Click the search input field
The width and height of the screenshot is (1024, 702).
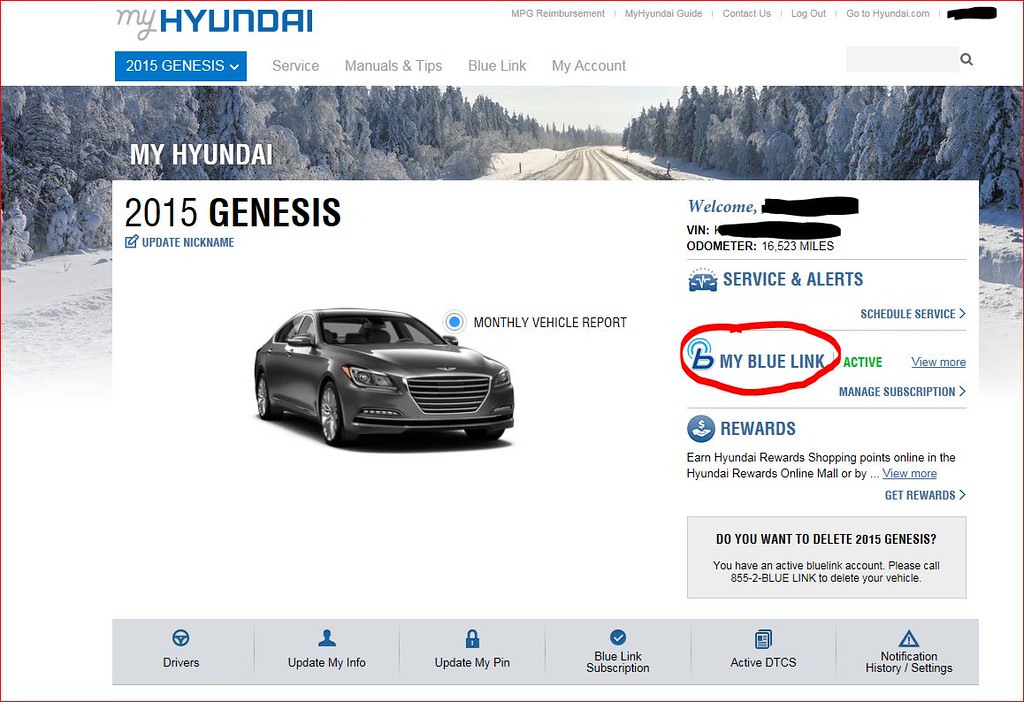click(903, 59)
